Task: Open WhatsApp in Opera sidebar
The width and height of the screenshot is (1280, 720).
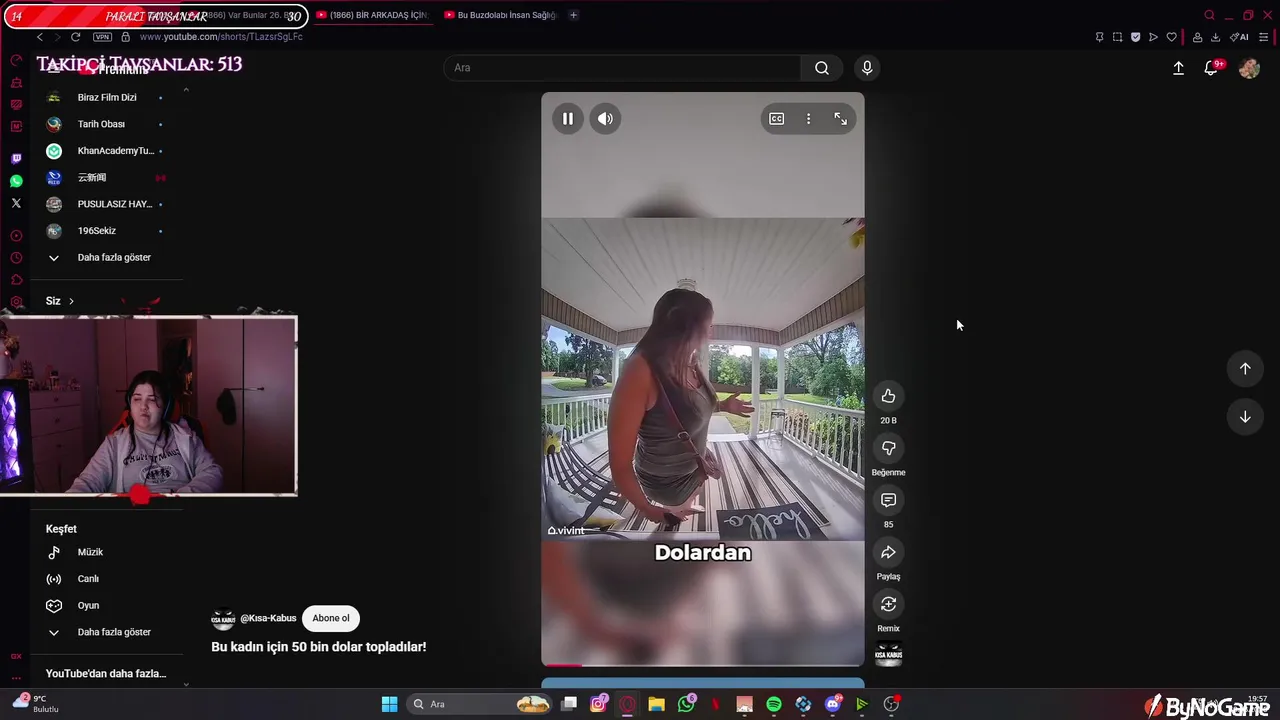Action: pyautogui.click(x=16, y=181)
